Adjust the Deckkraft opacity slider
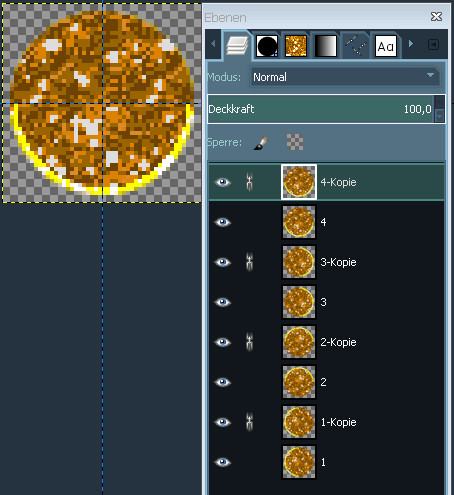 click(x=321, y=109)
